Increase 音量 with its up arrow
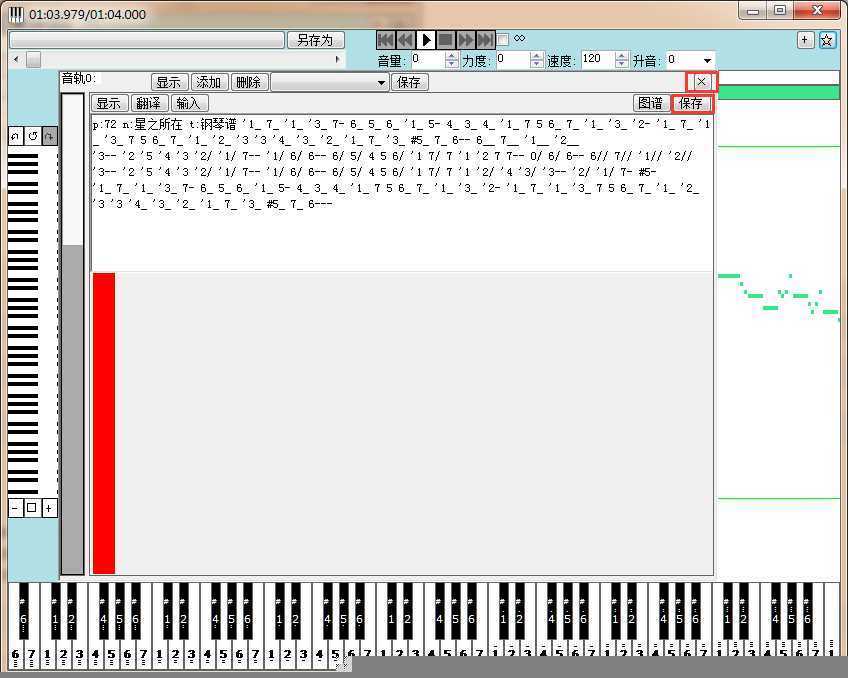 coord(452,56)
